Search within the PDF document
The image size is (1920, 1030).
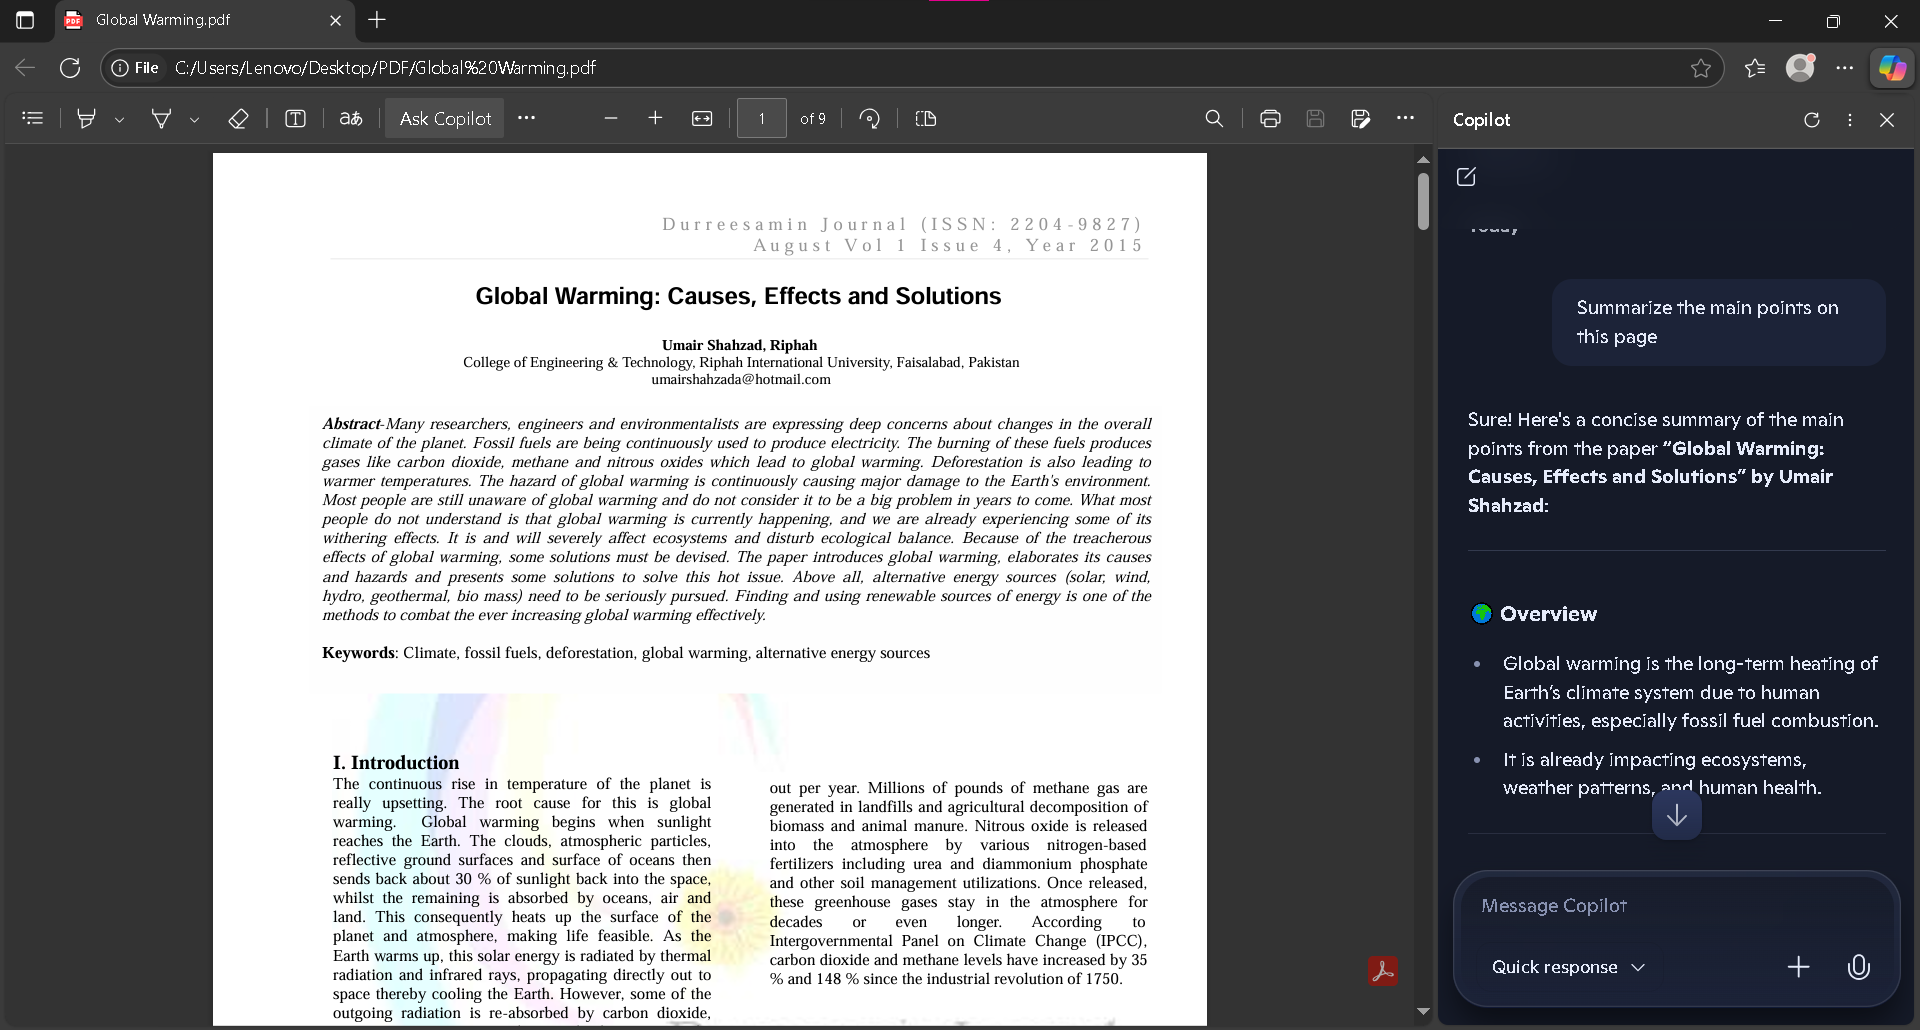1214,118
